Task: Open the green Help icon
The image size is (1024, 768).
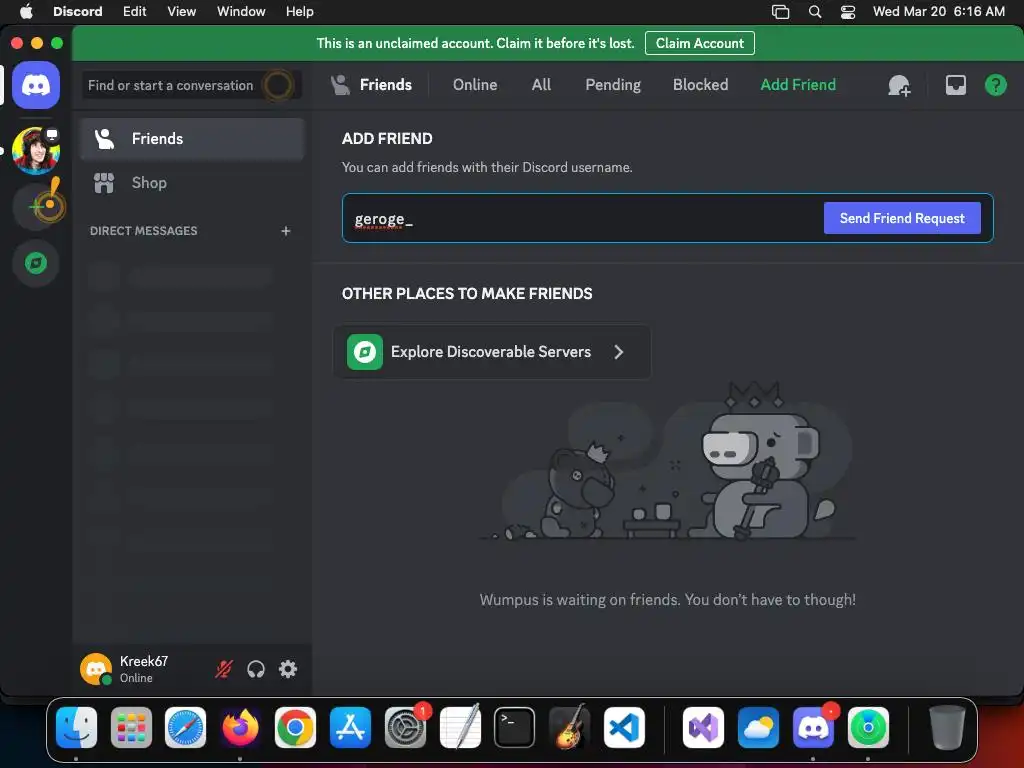Action: [995, 85]
